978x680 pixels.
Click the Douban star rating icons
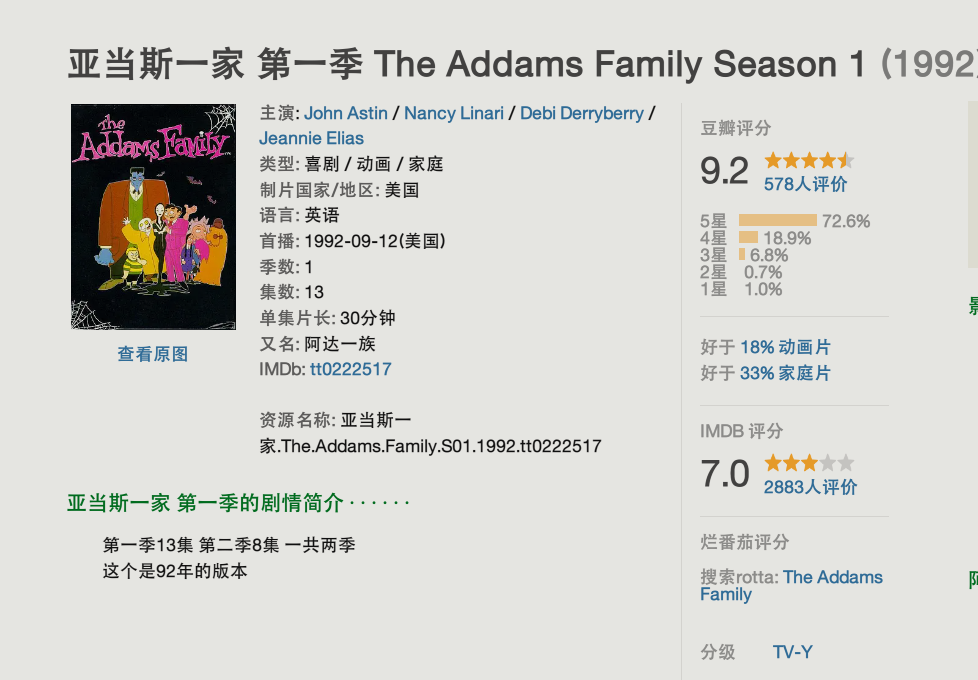tap(808, 160)
